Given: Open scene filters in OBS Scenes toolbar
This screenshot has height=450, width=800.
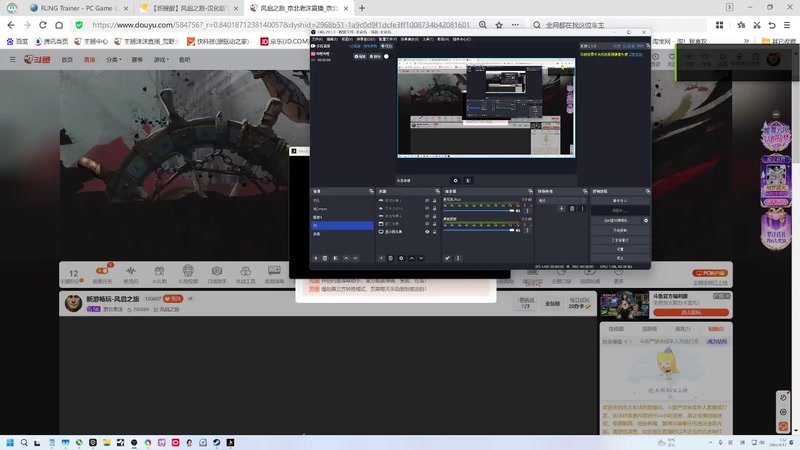Looking at the screenshot, I should click(335, 258).
